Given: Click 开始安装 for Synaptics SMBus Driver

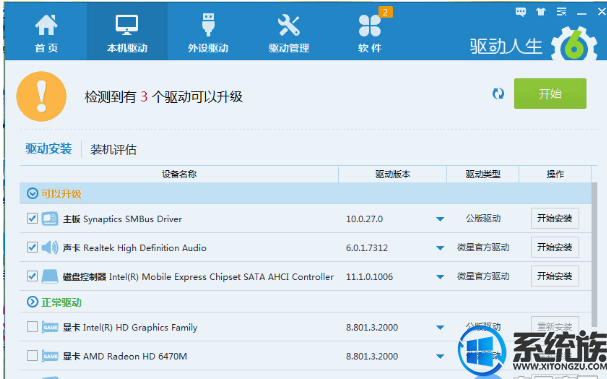Looking at the screenshot, I should (555, 218).
